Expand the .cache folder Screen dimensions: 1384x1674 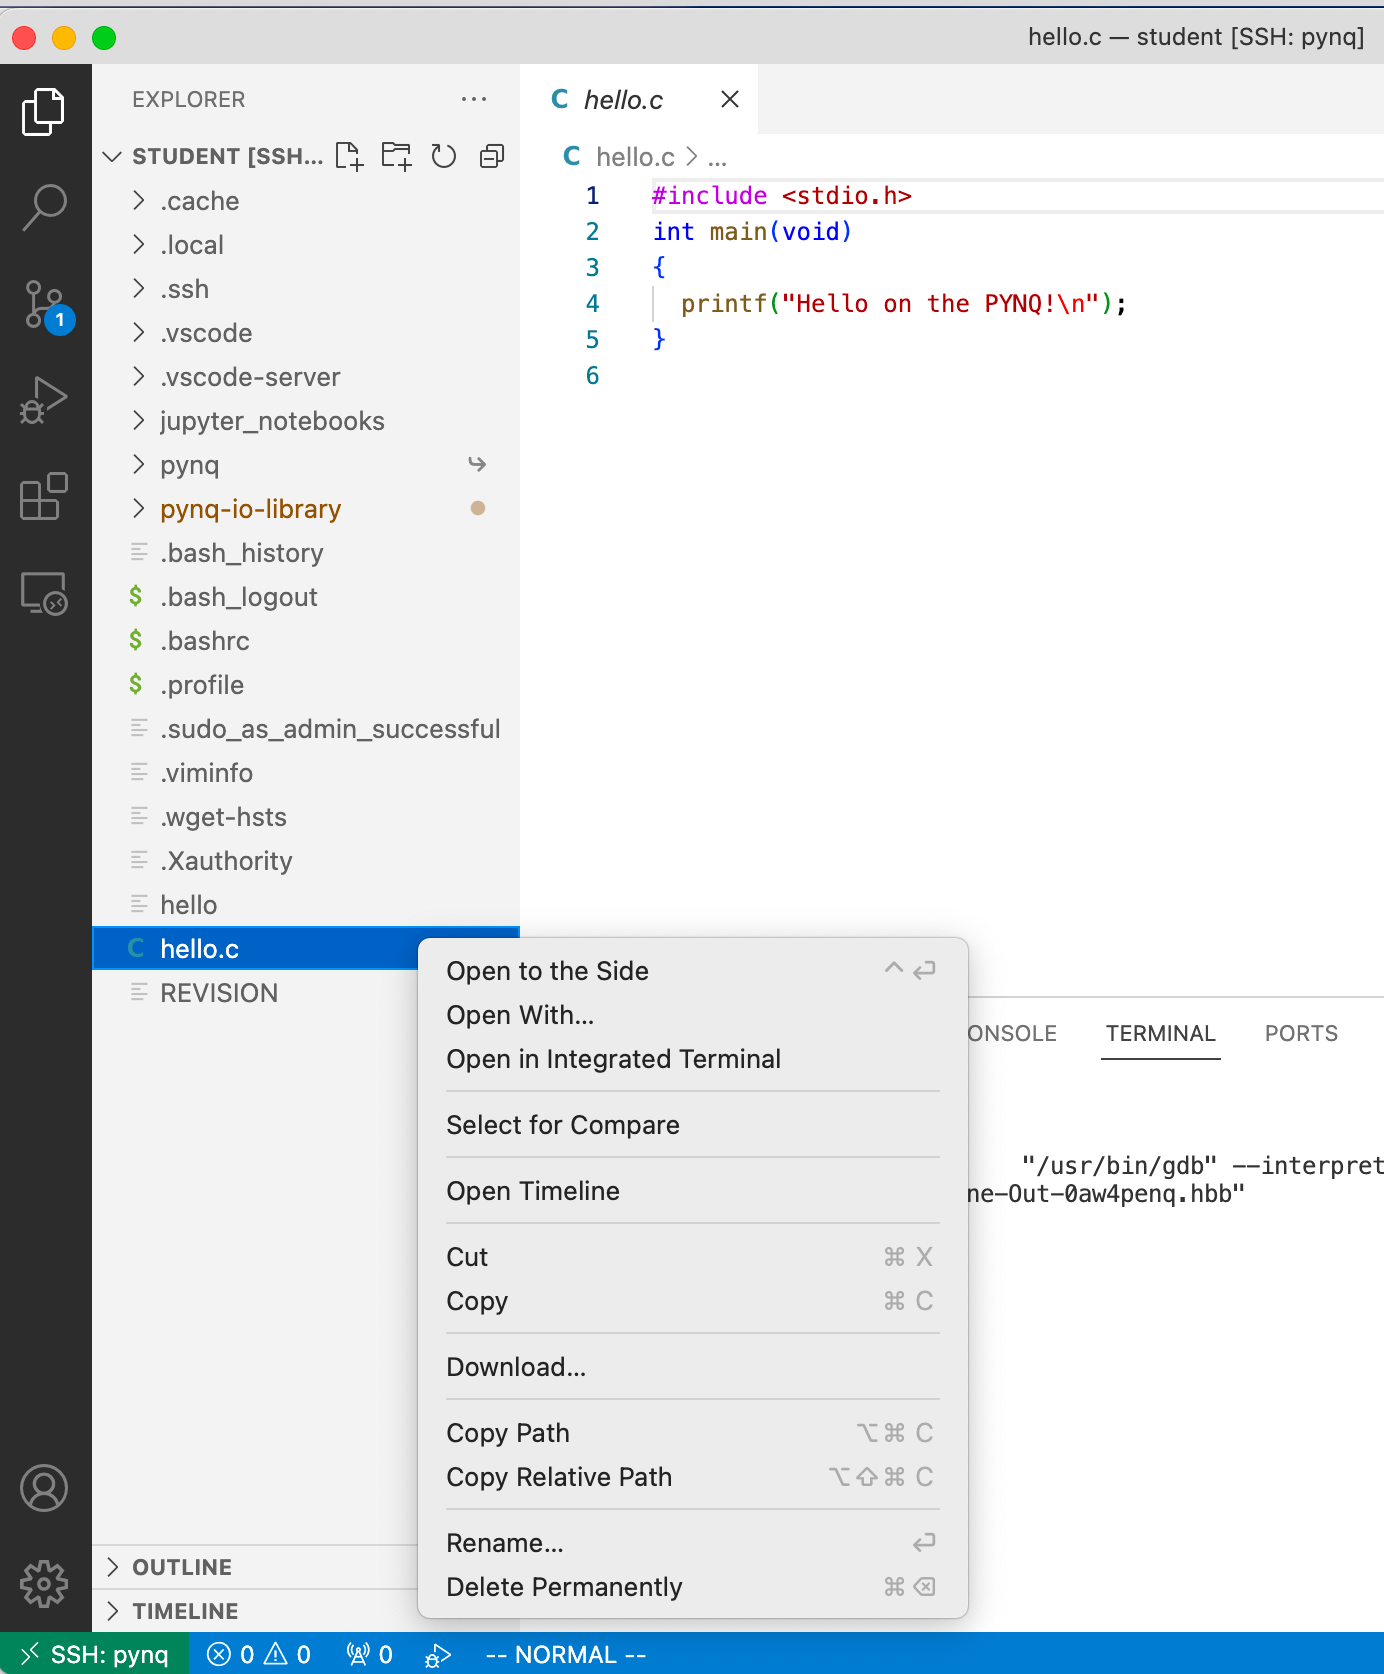pos(306,201)
